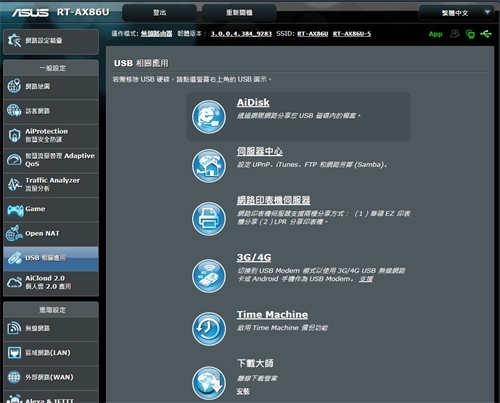
Task: Open the Network Map (網路地圖) page
Action: pyautogui.click(x=51, y=86)
